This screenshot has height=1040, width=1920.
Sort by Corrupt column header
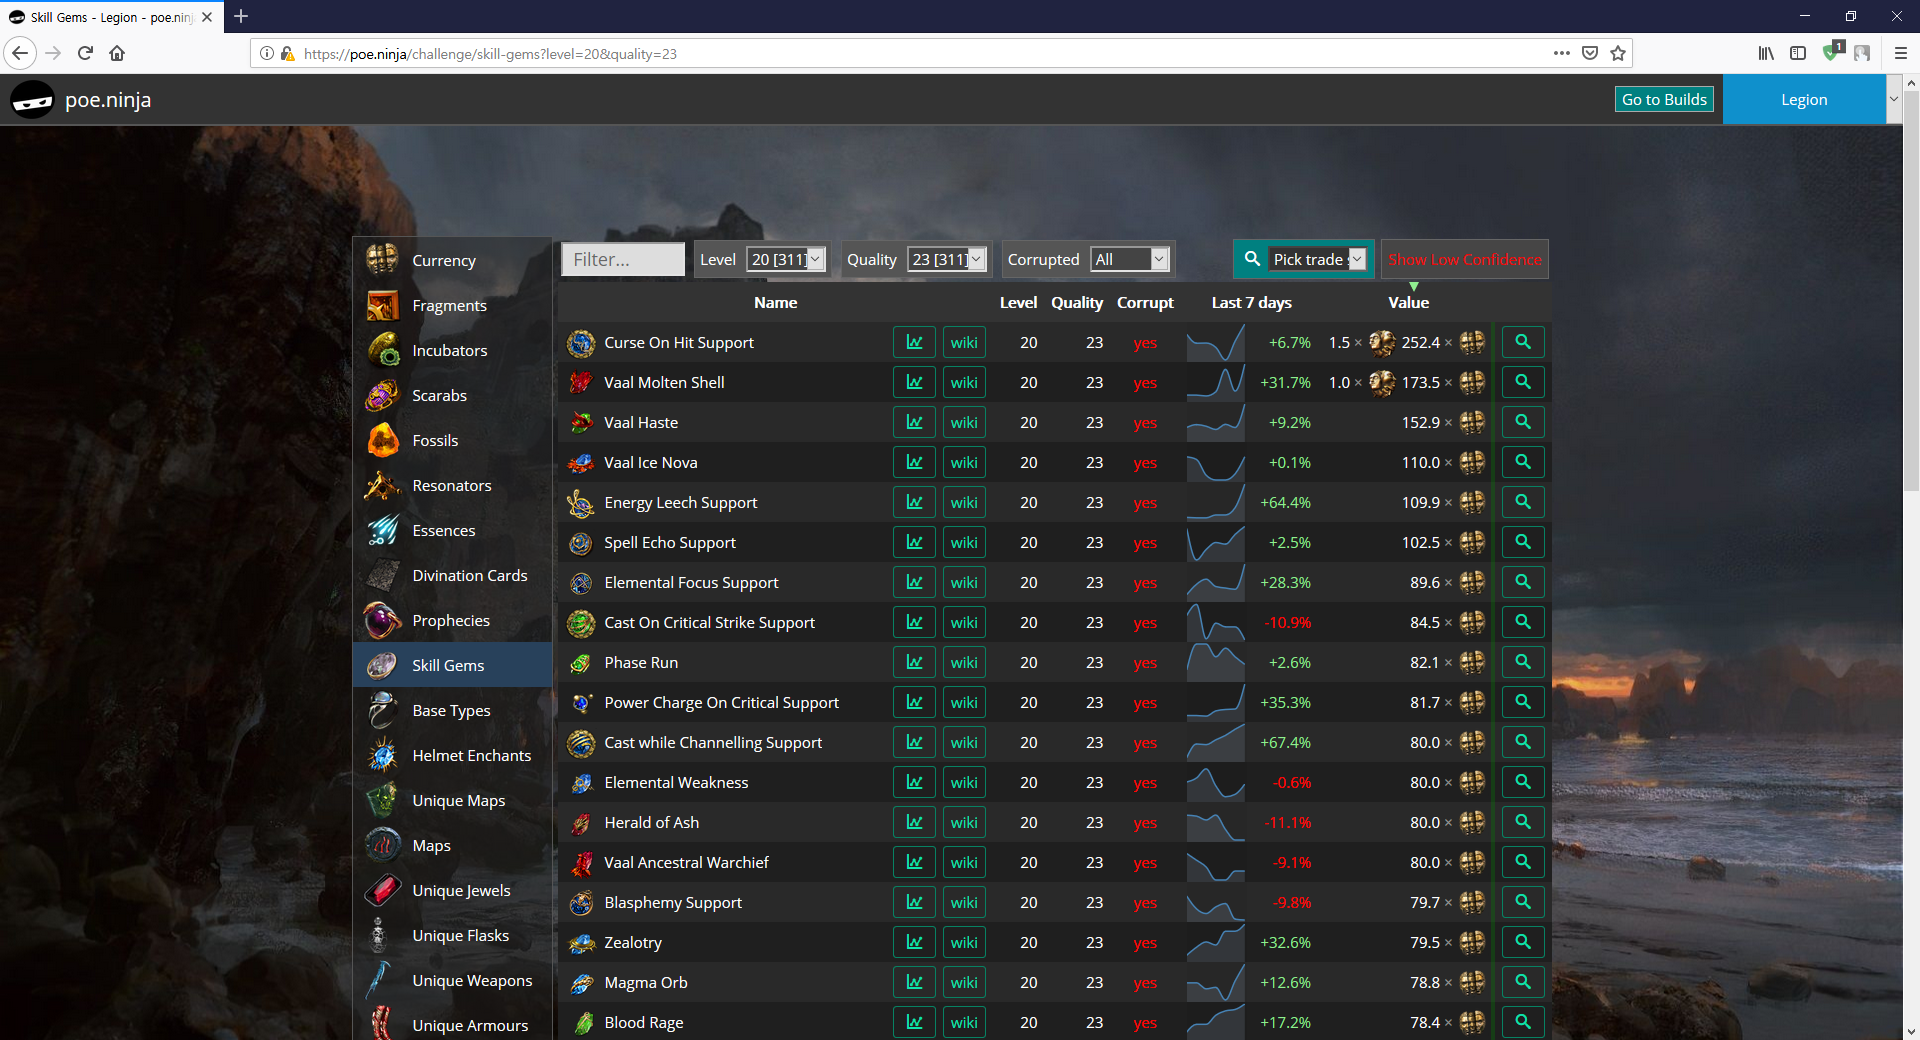click(x=1145, y=302)
